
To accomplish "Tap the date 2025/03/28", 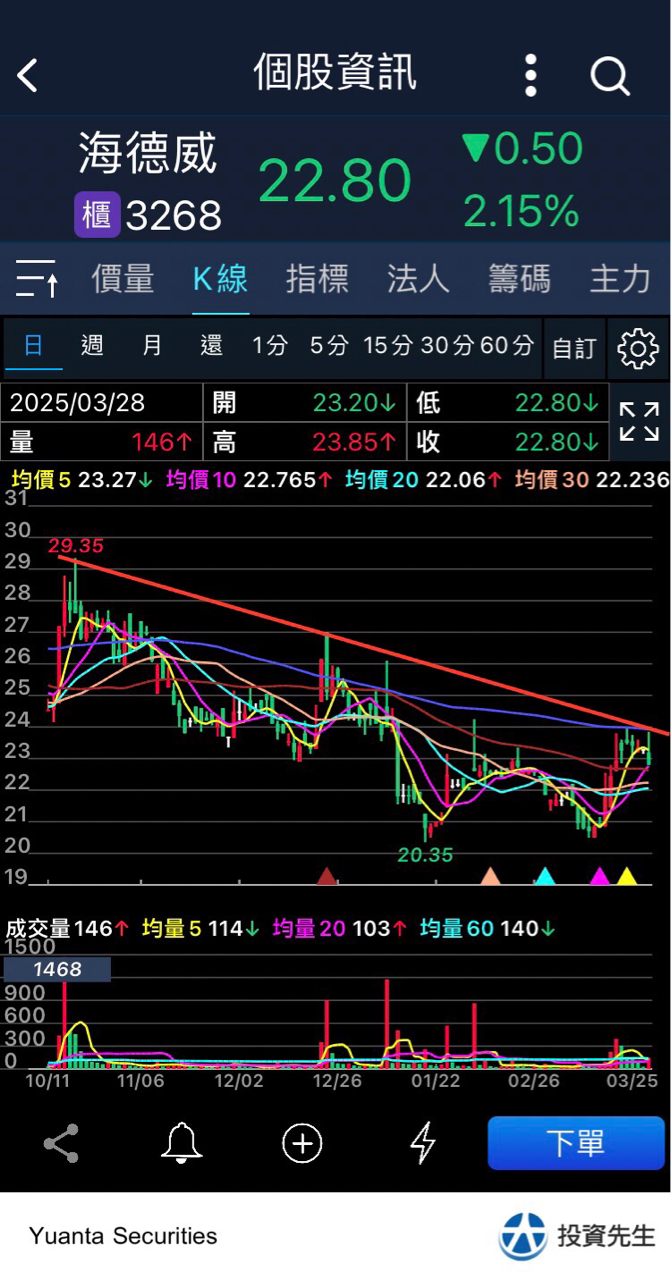I will [x=77, y=403].
